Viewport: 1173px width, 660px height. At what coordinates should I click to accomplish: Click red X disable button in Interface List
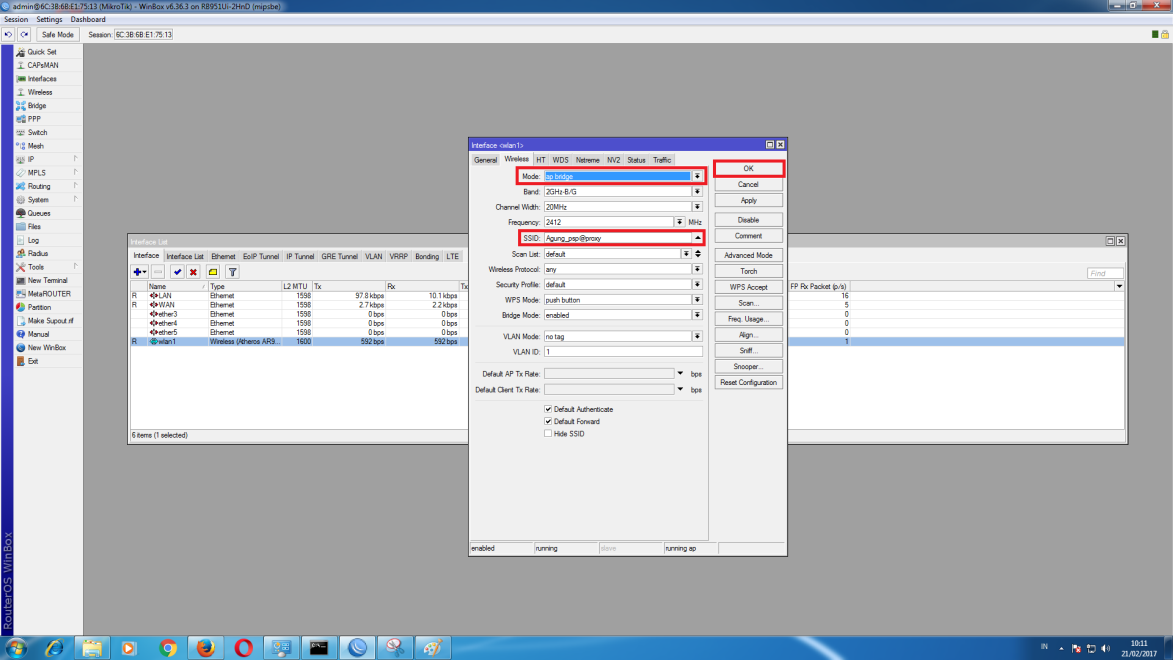tap(193, 272)
